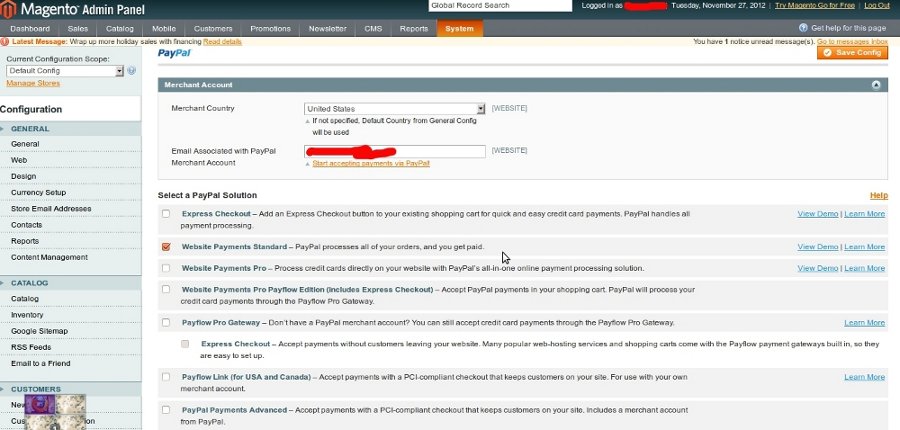
Task: Click Learn More for Payflow Pro Gateway
Action: 864,323
